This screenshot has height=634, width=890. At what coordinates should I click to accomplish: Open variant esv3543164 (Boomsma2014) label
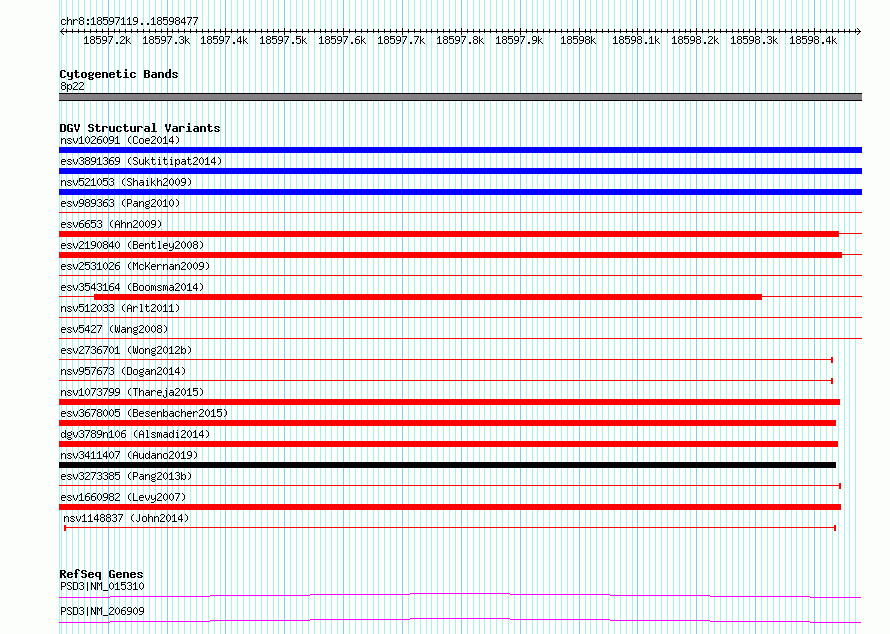pos(132,287)
